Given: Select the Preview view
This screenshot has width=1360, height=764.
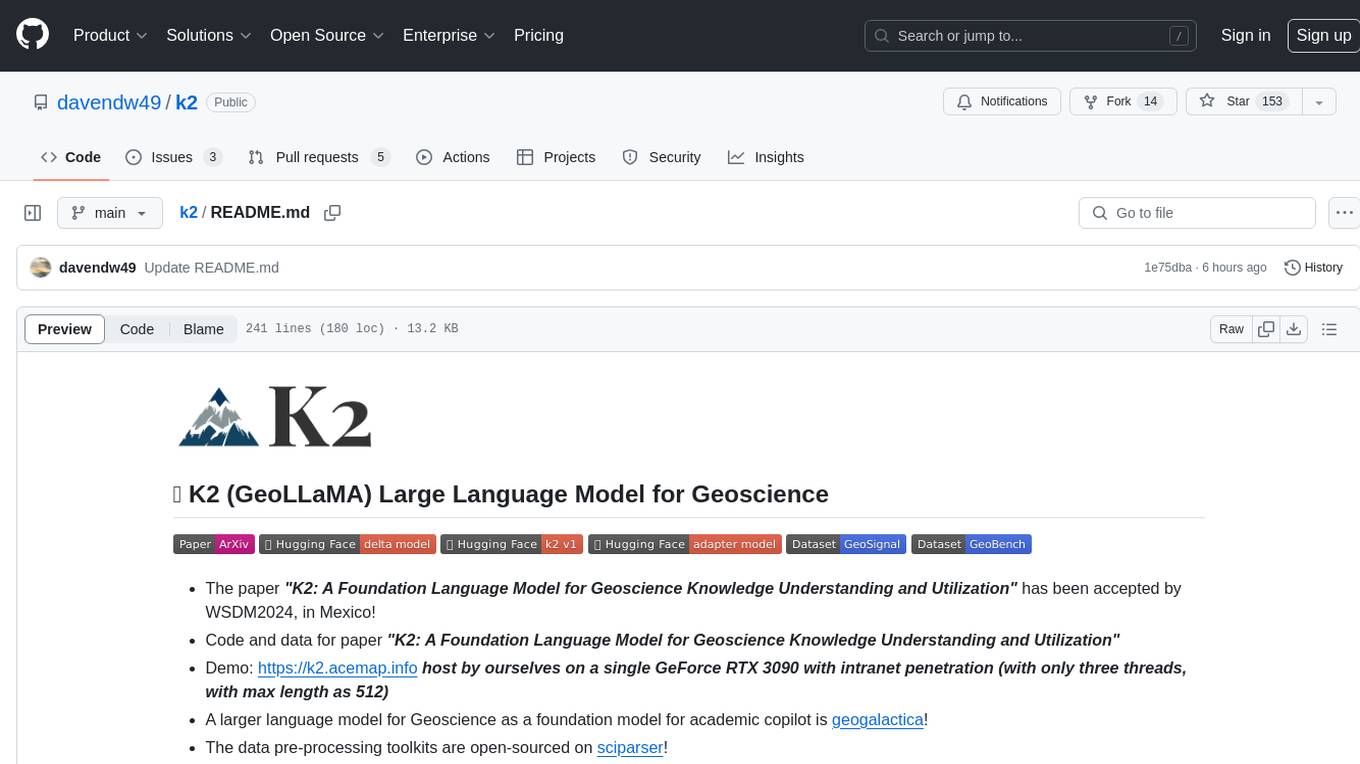Looking at the screenshot, I should tap(65, 329).
